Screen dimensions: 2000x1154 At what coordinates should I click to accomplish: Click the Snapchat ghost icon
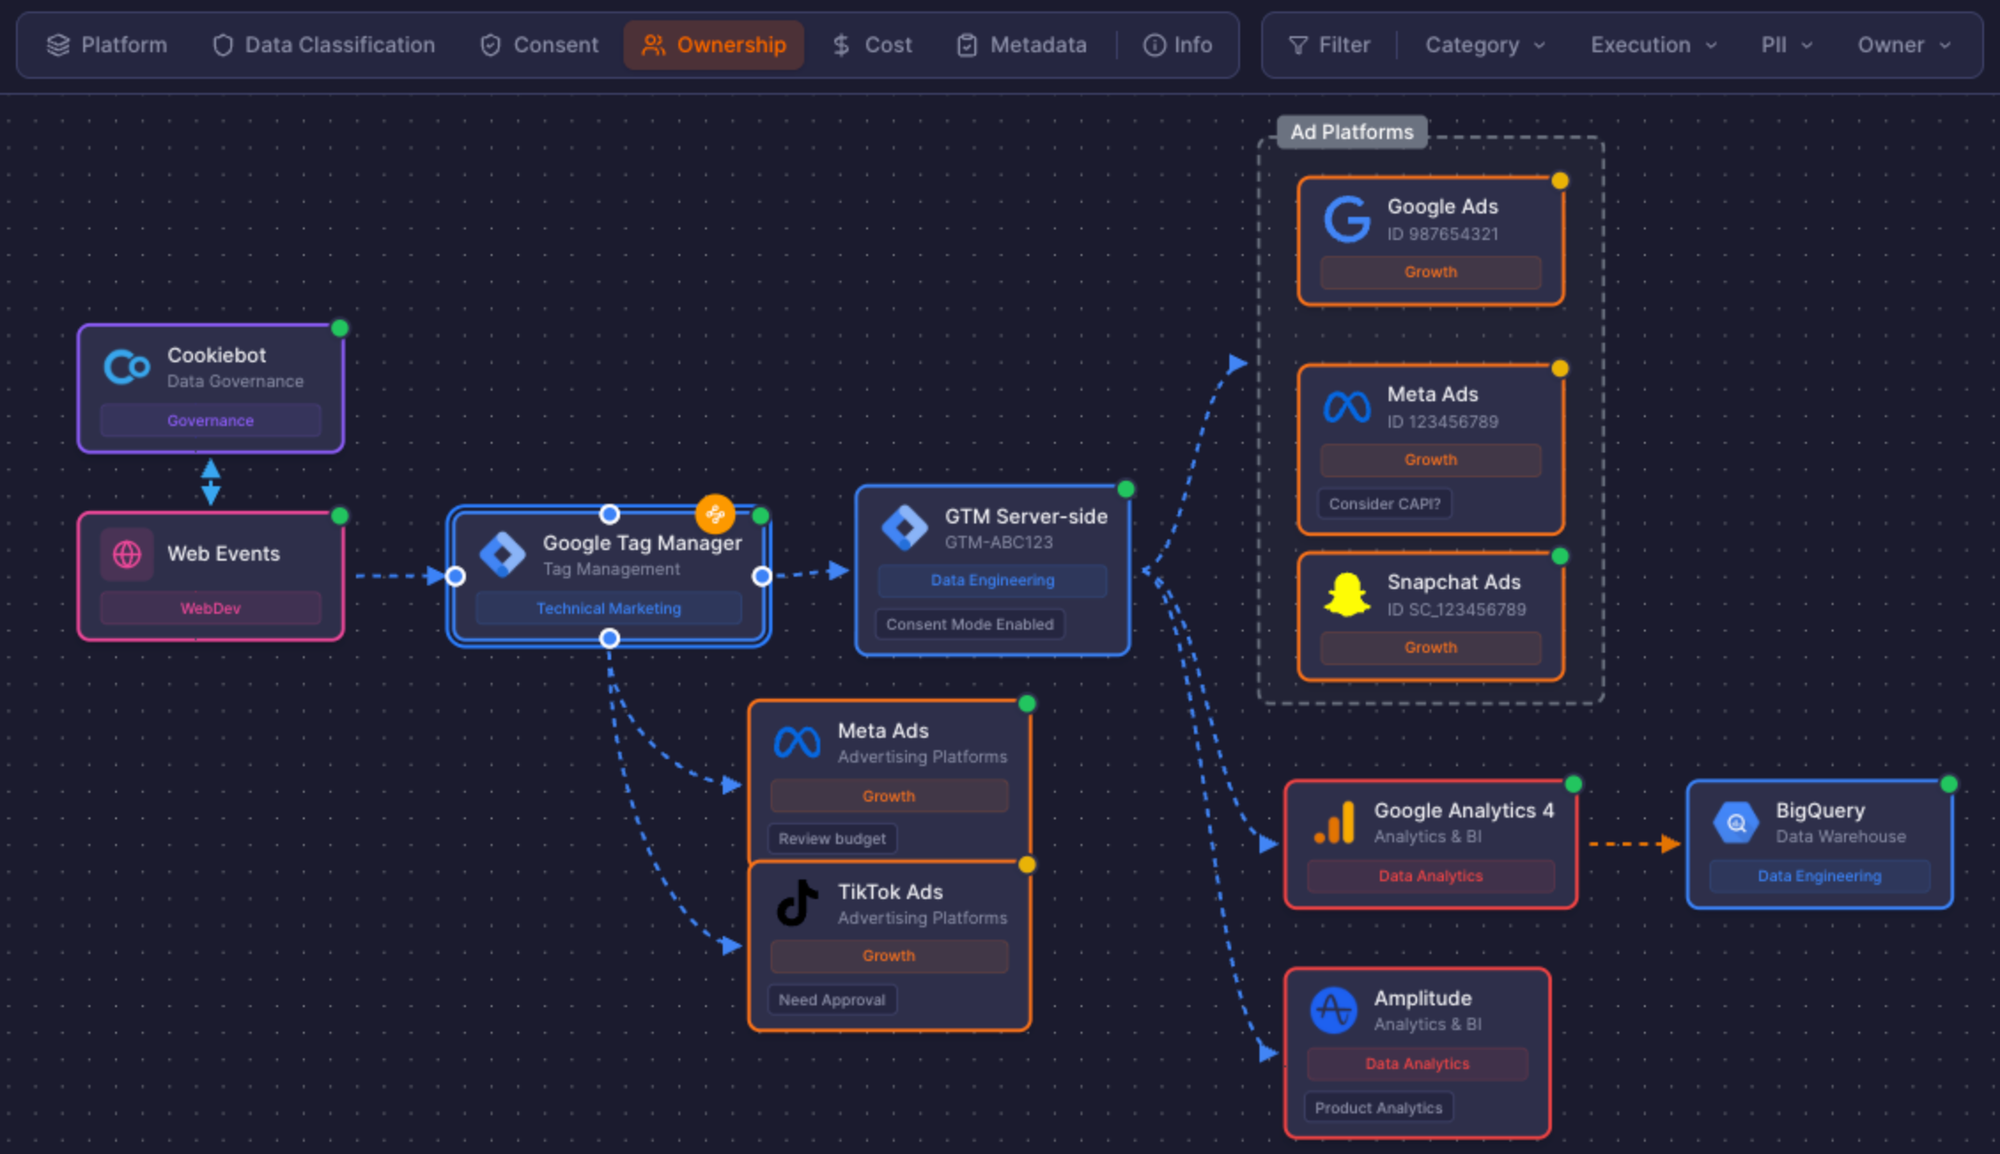coord(1346,595)
